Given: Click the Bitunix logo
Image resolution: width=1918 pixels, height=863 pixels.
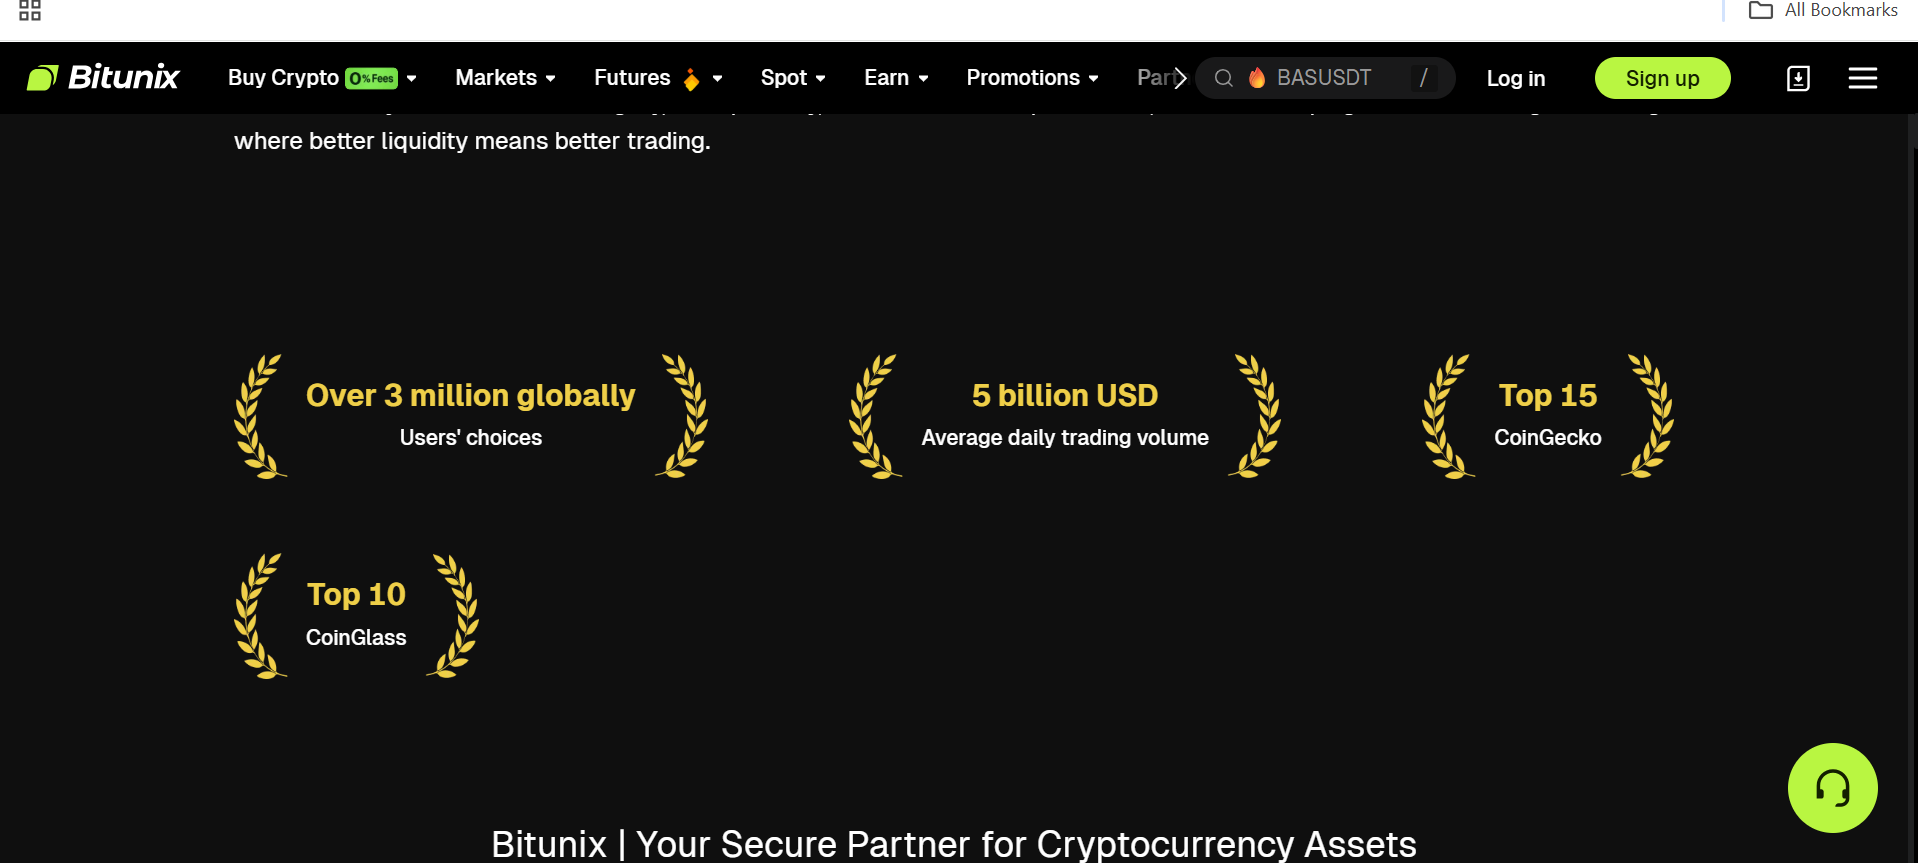Looking at the screenshot, I should pos(103,78).
